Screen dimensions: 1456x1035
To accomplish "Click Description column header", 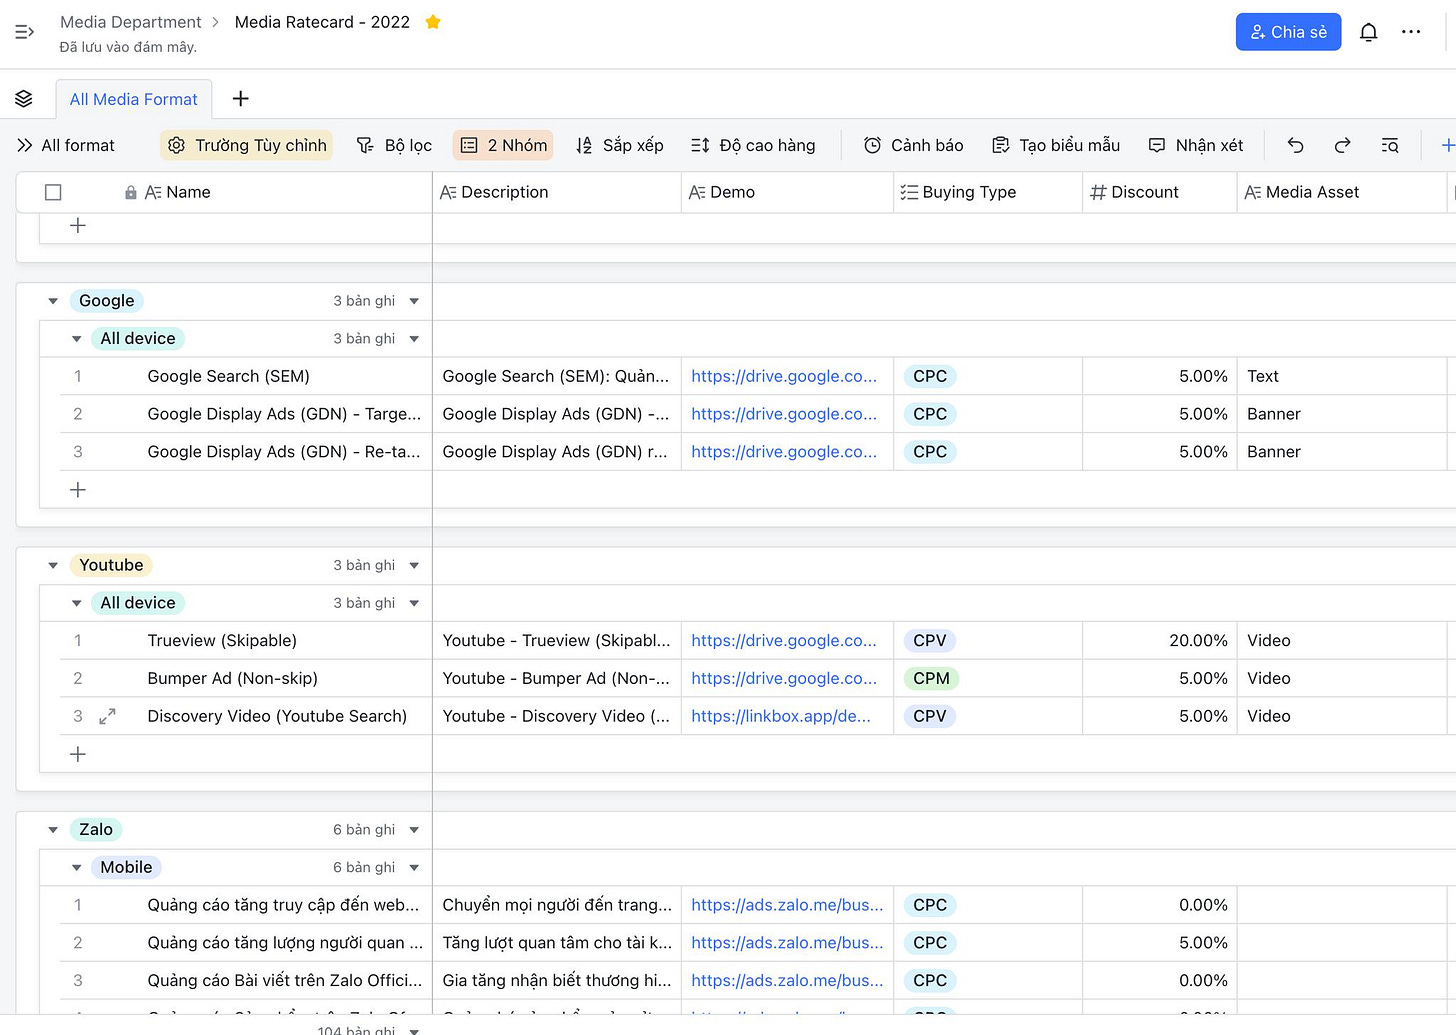I will coord(556,192).
